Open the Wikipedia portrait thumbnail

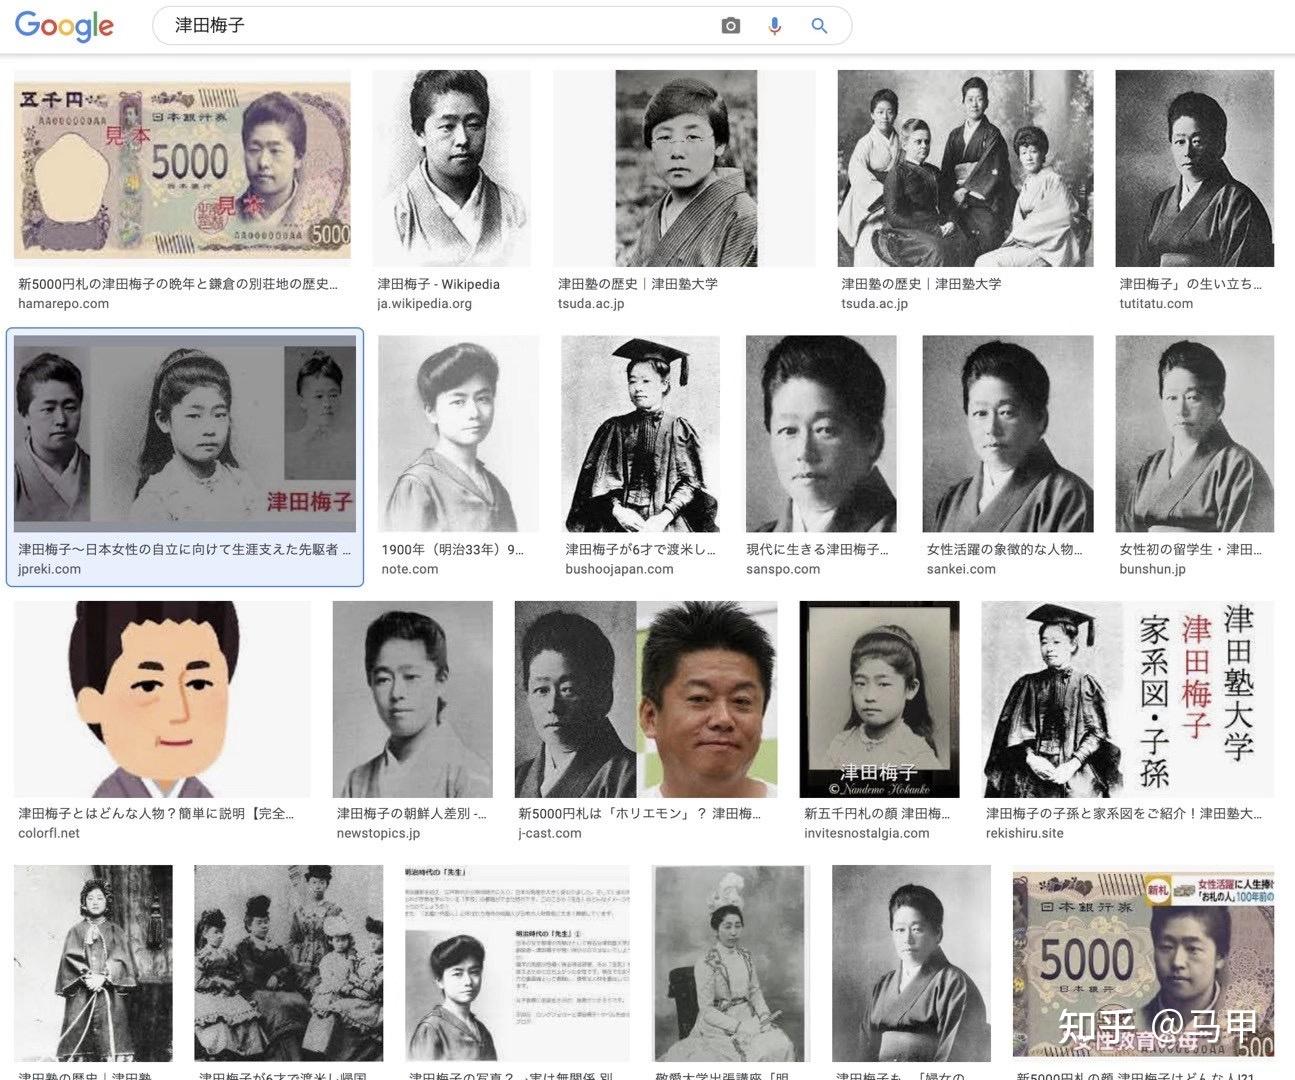(452, 168)
